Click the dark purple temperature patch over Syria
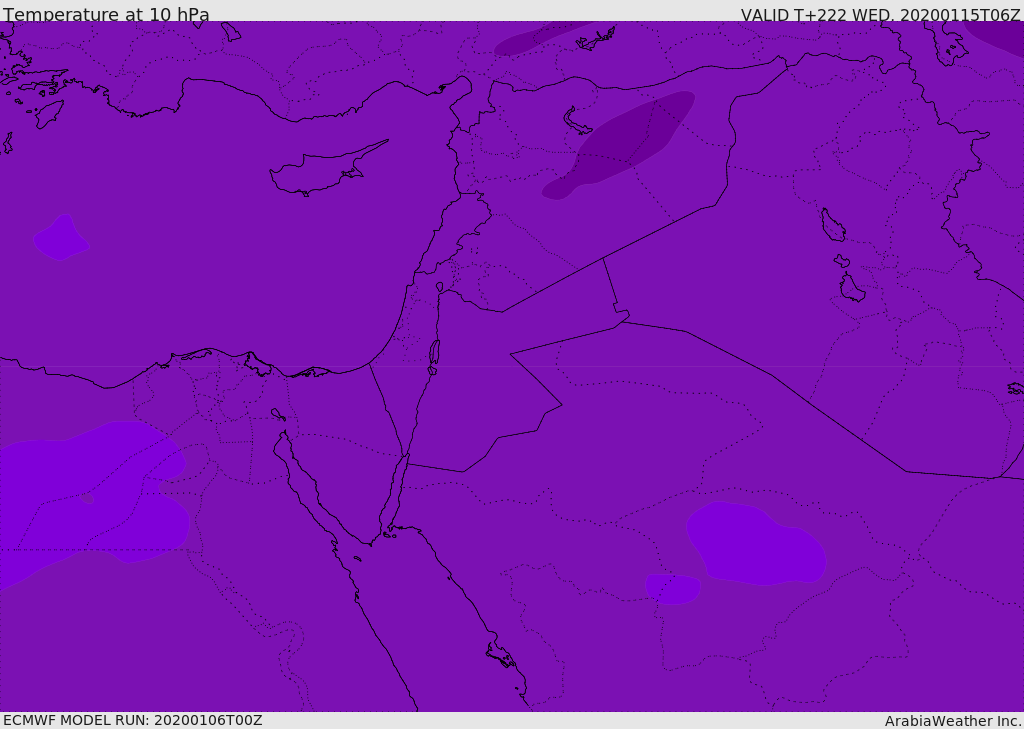Image resolution: width=1024 pixels, height=729 pixels. coord(619,145)
